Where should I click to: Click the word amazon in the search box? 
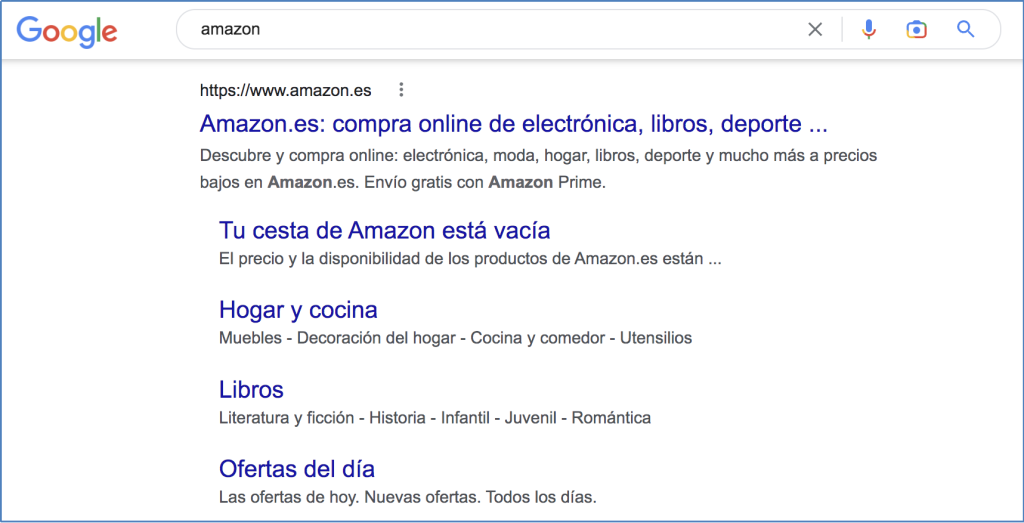pyautogui.click(x=231, y=30)
